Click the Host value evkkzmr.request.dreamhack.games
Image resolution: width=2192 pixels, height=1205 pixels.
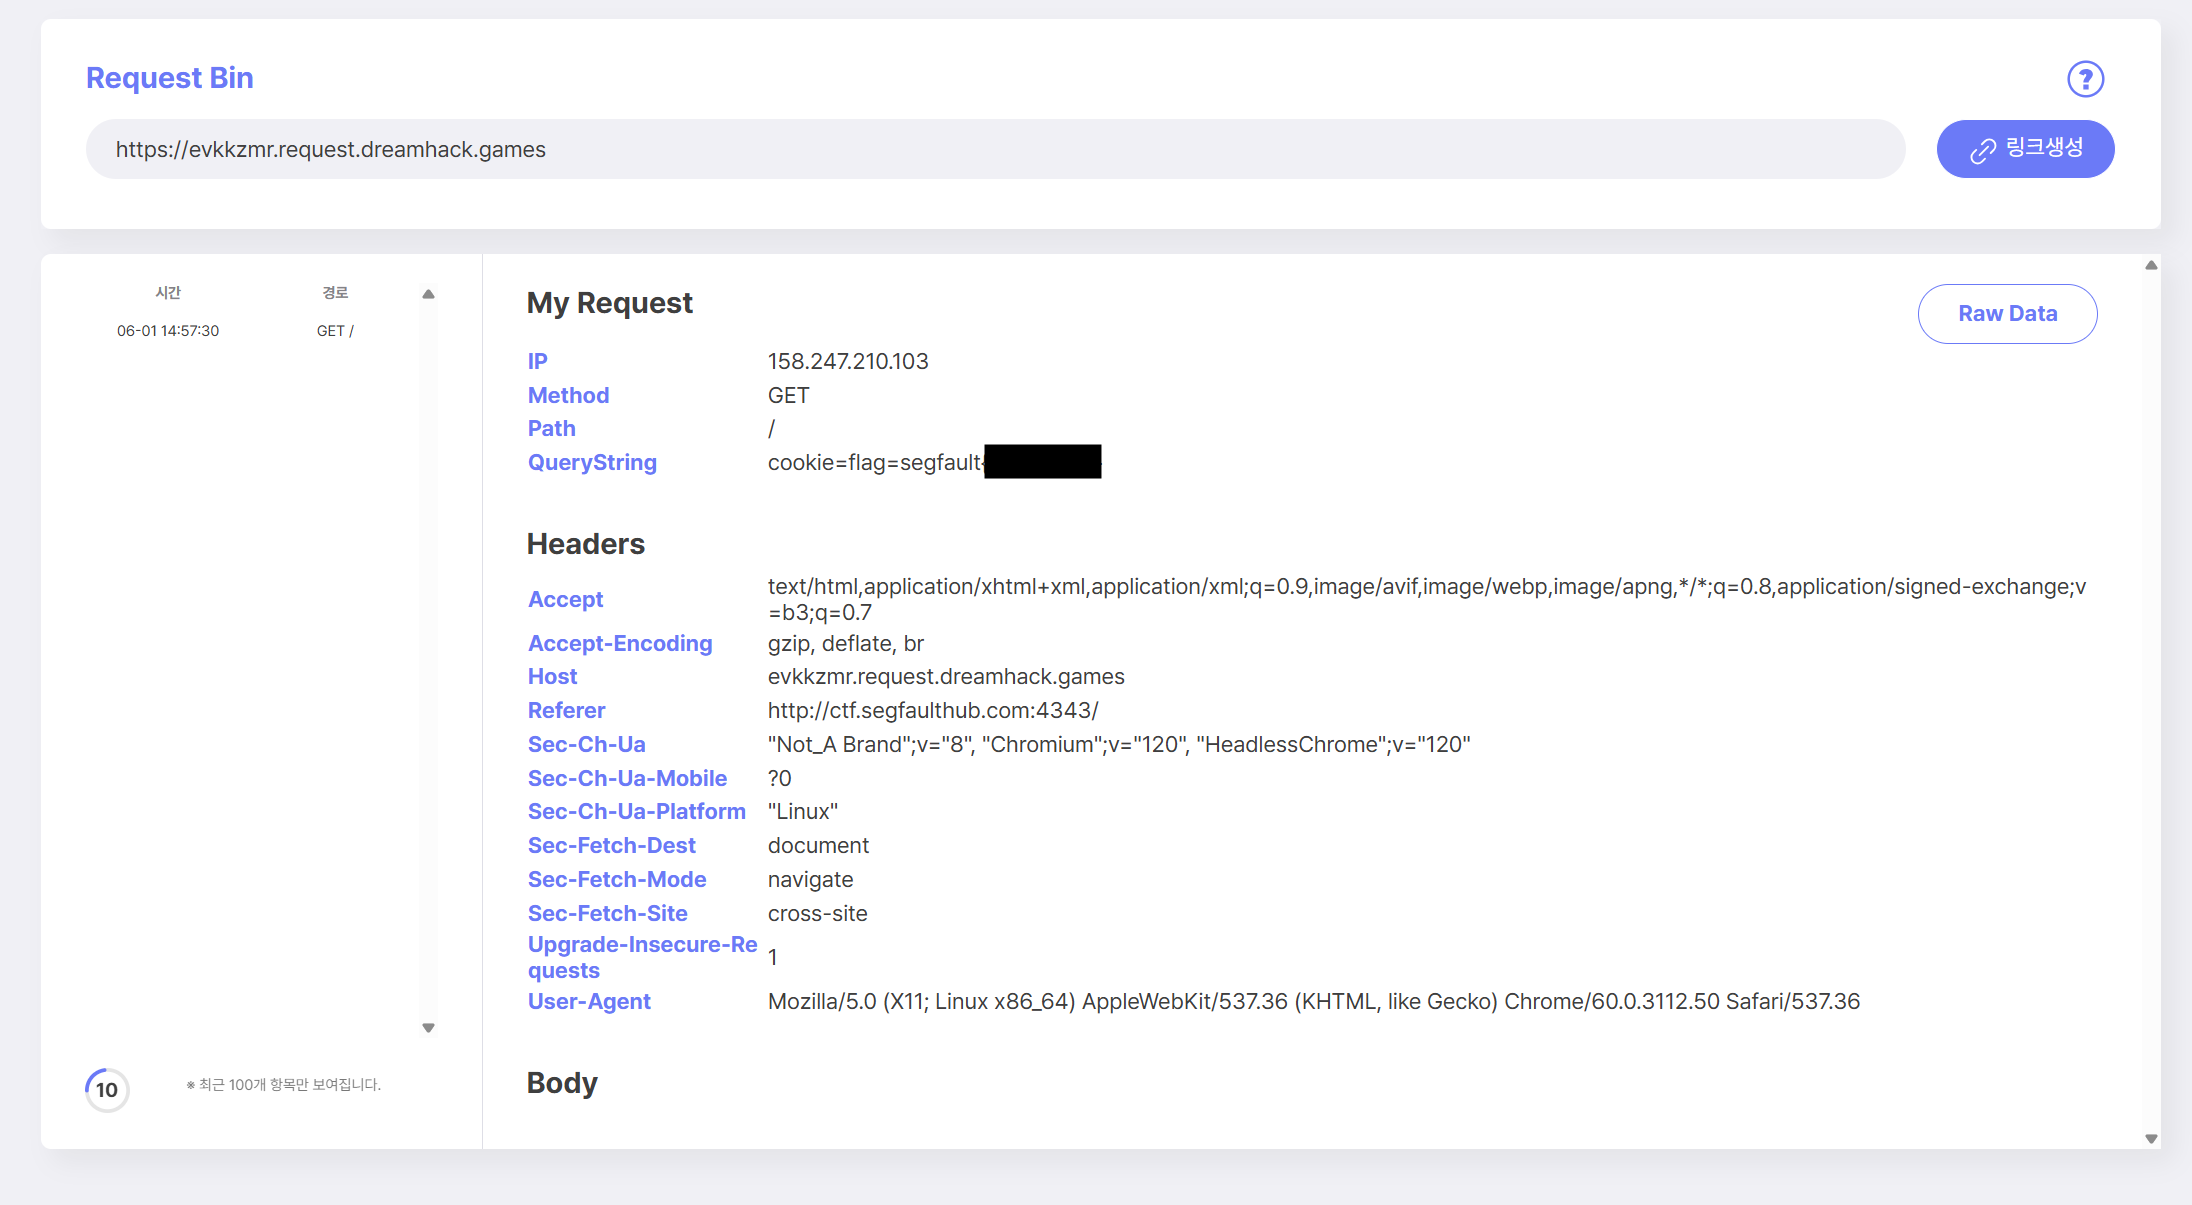(x=946, y=677)
